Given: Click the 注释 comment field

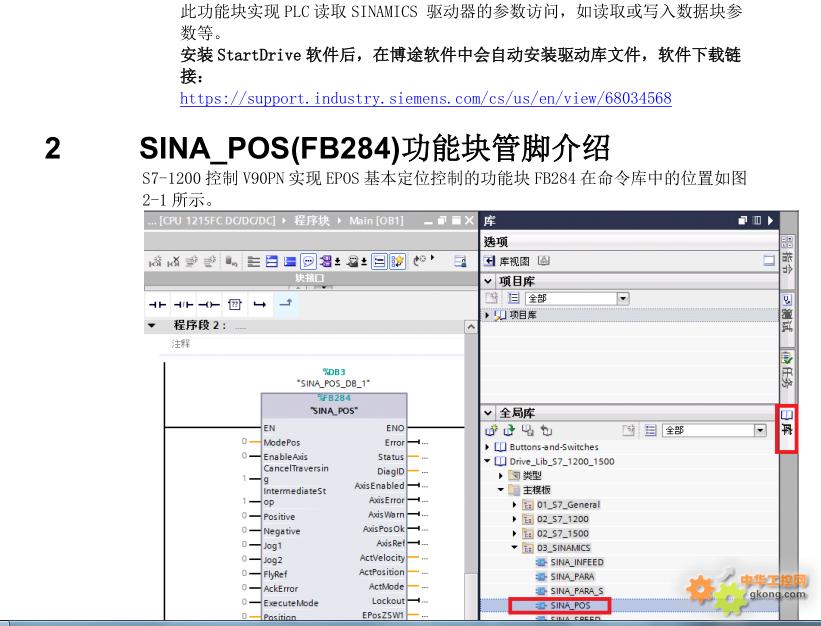Looking at the screenshot, I should 181,344.
